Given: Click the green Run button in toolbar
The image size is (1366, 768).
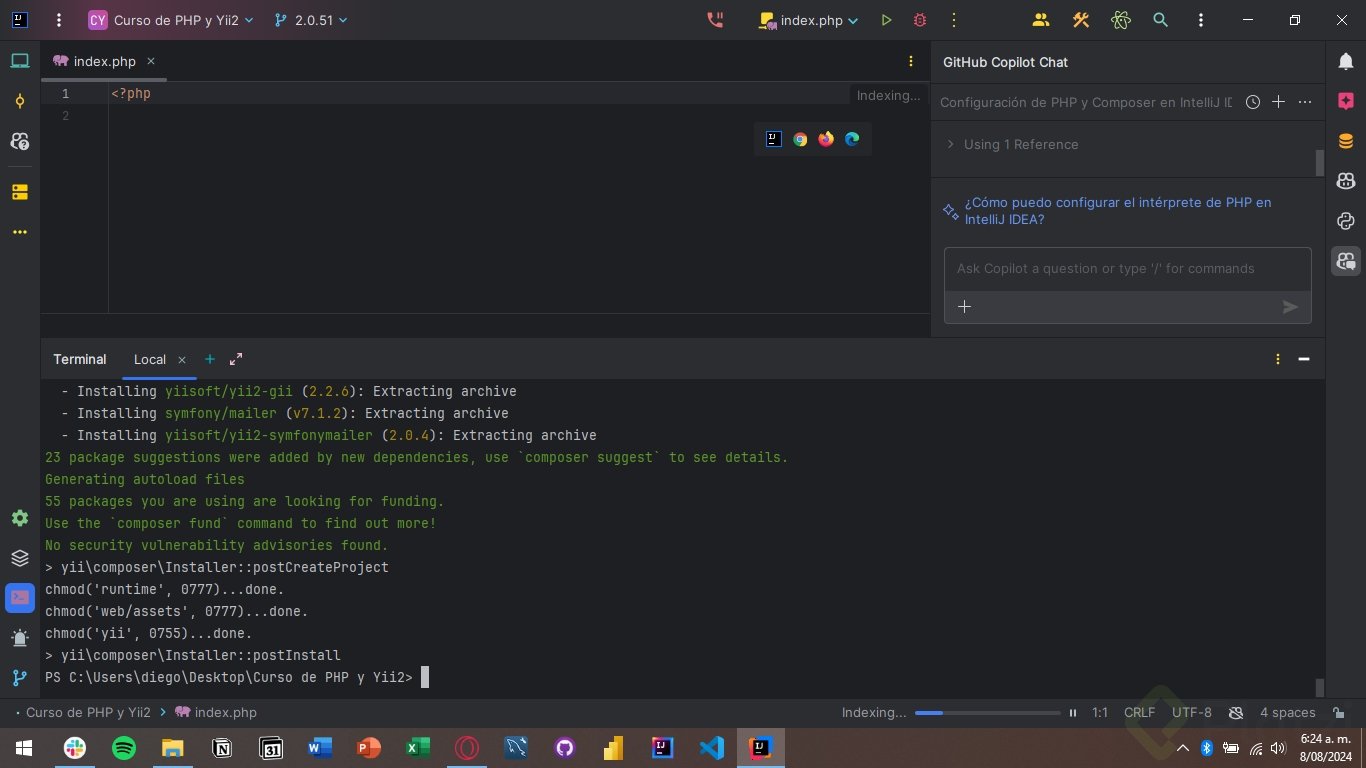Looking at the screenshot, I should click(x=886, y=20).
